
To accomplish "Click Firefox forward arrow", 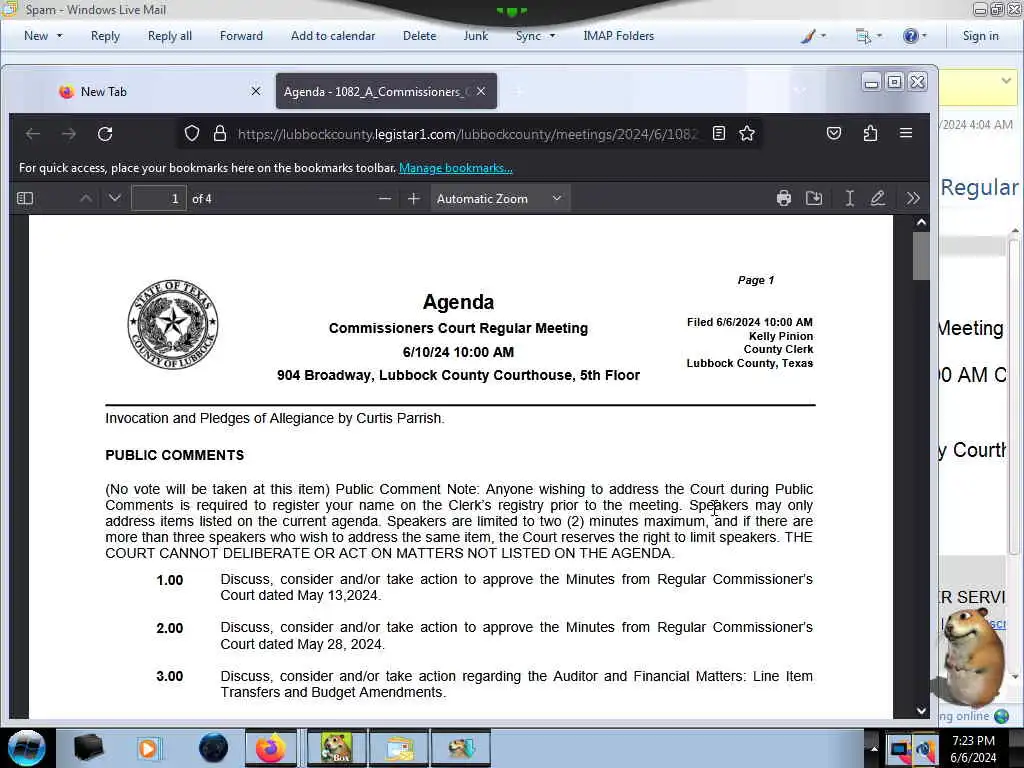I will (69, 134).
